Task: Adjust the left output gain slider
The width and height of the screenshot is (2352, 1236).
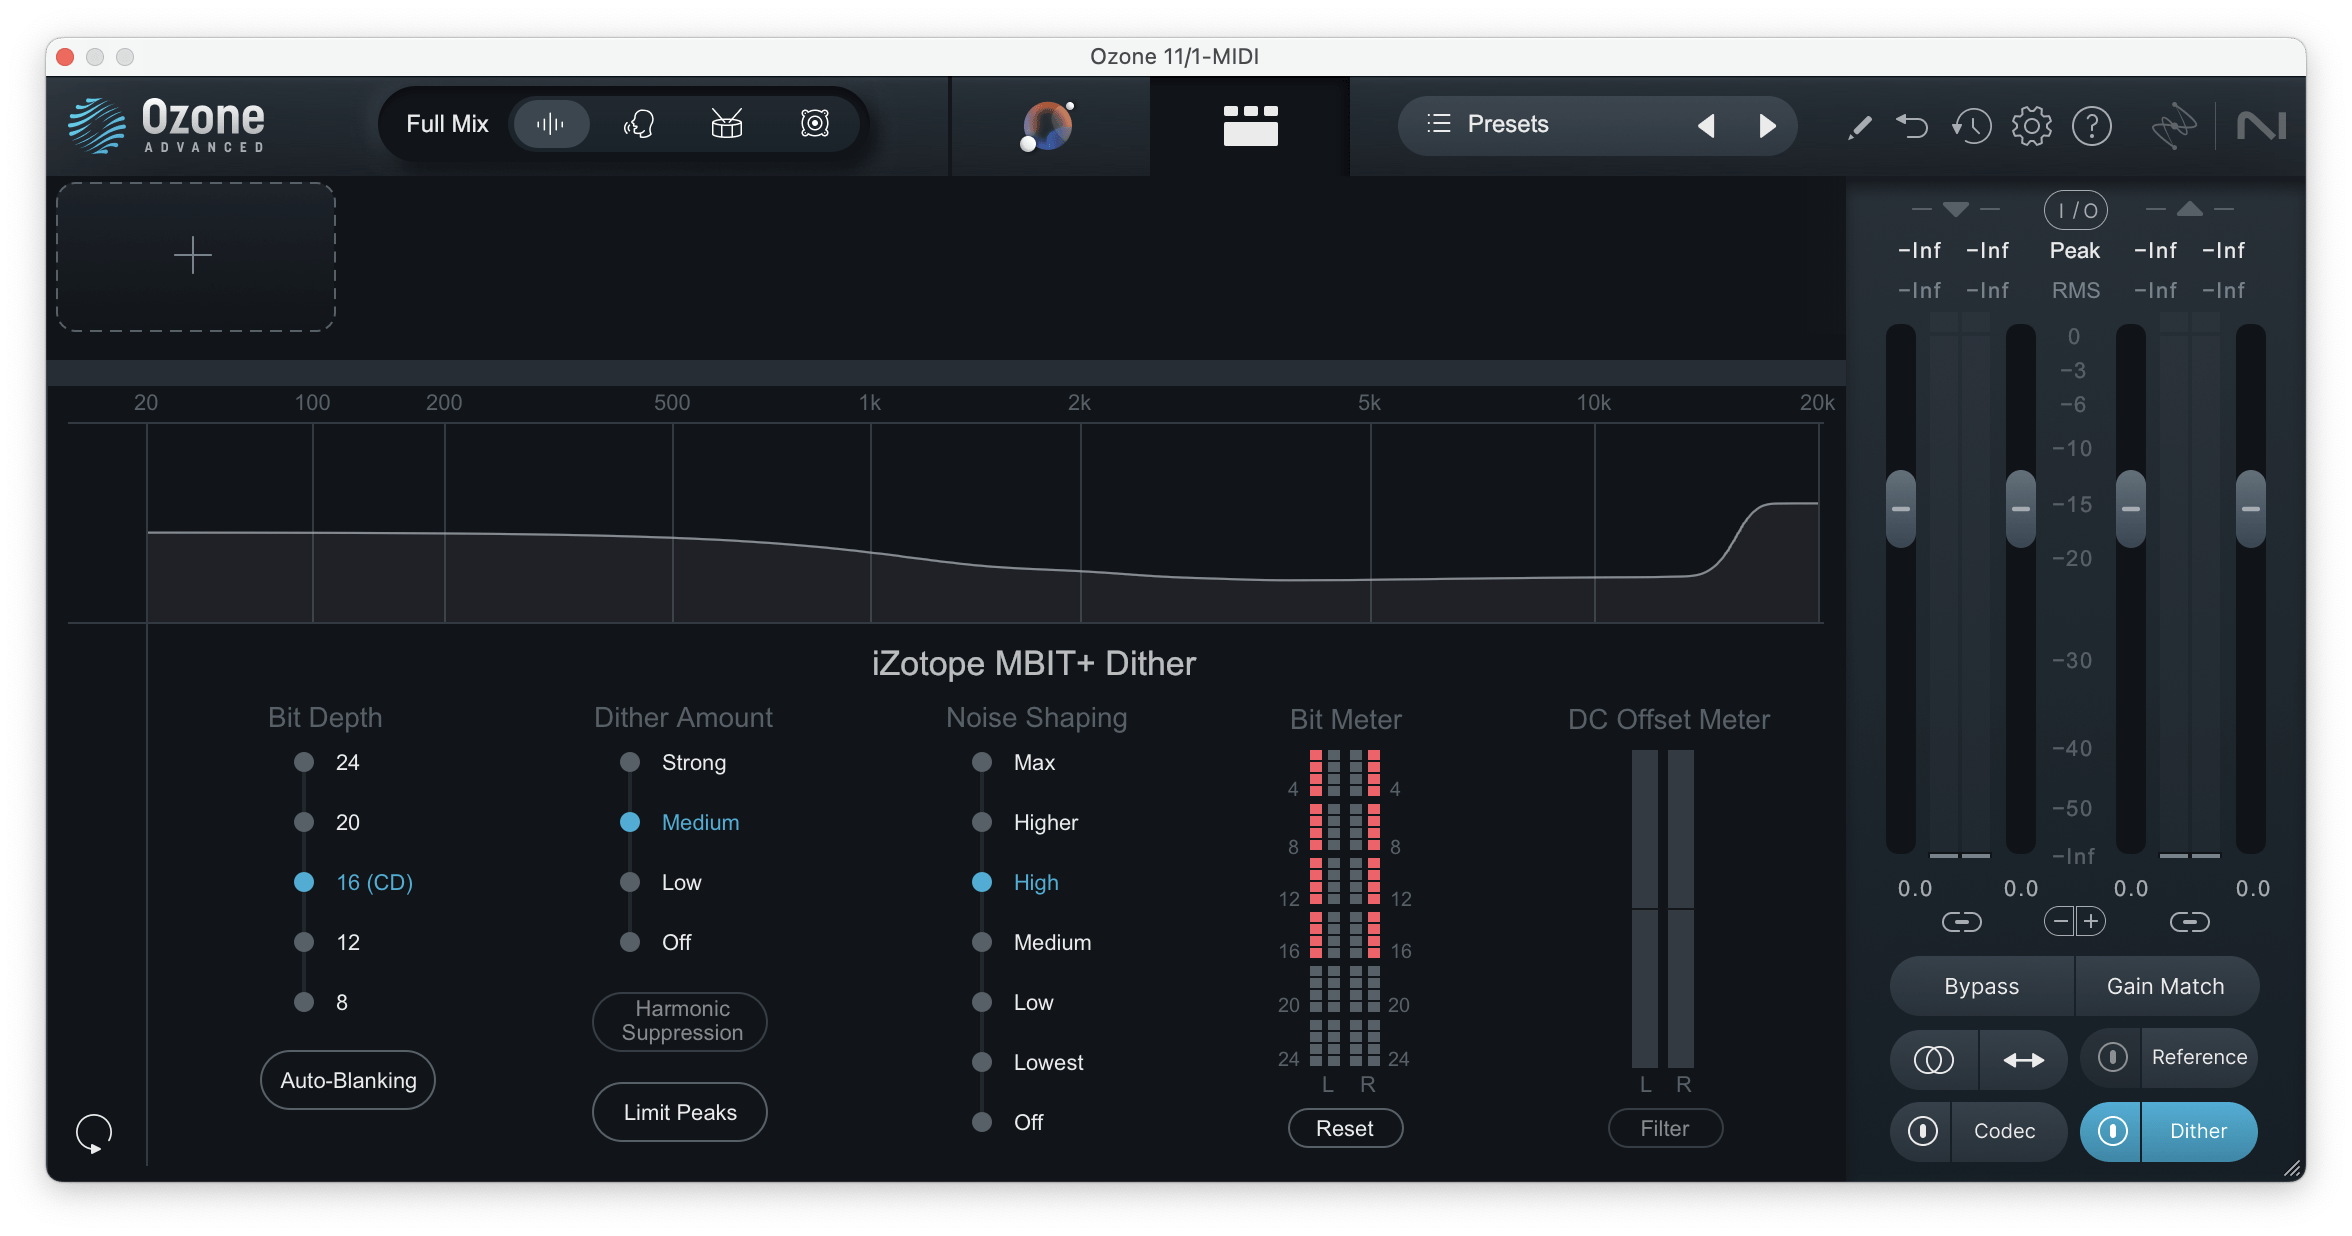Action: [x=2131, y=509]
